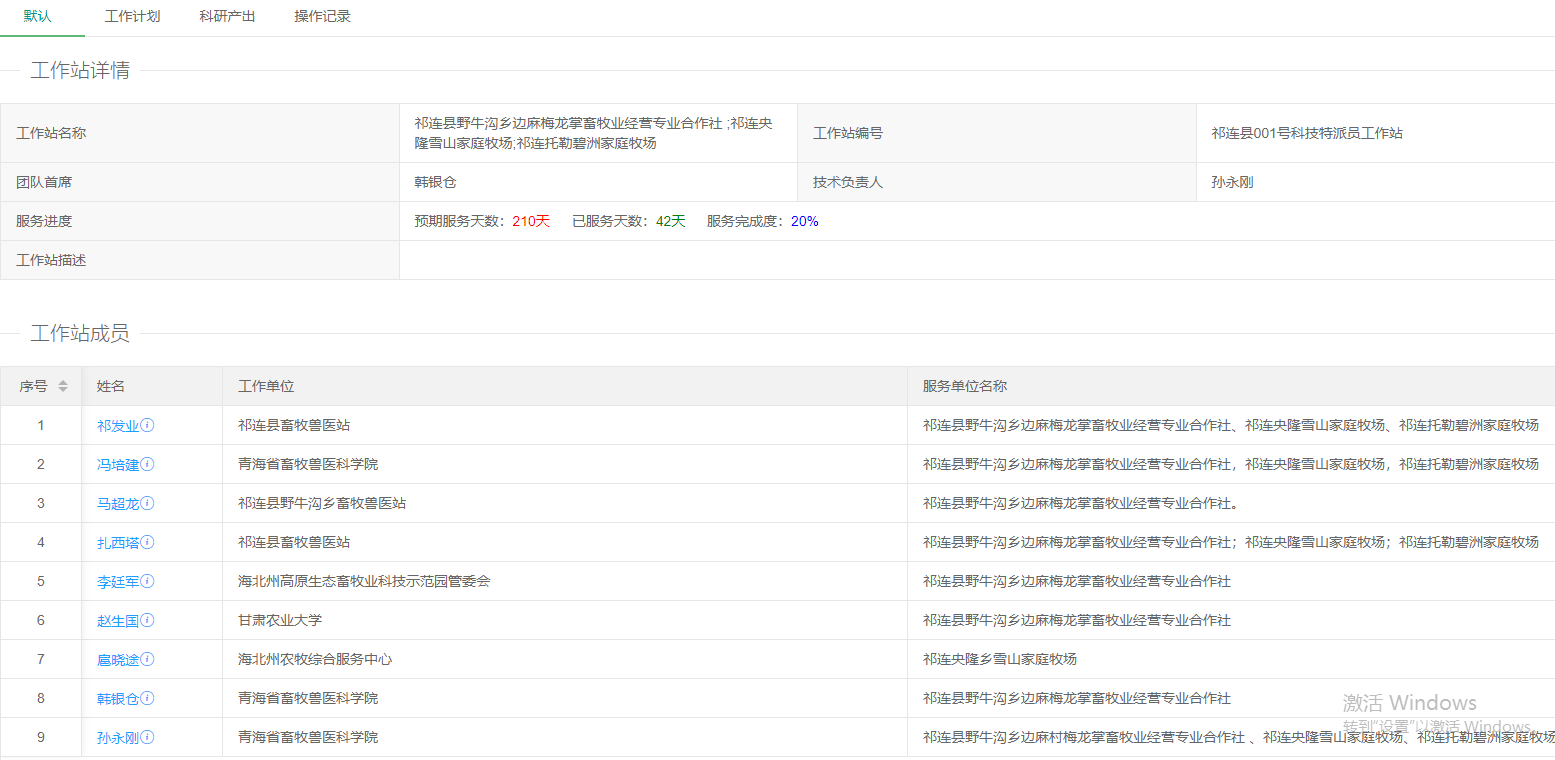This screenshot has width=1555, height=760.
Task: Select row number 7 cell
Action: (41, 659)
